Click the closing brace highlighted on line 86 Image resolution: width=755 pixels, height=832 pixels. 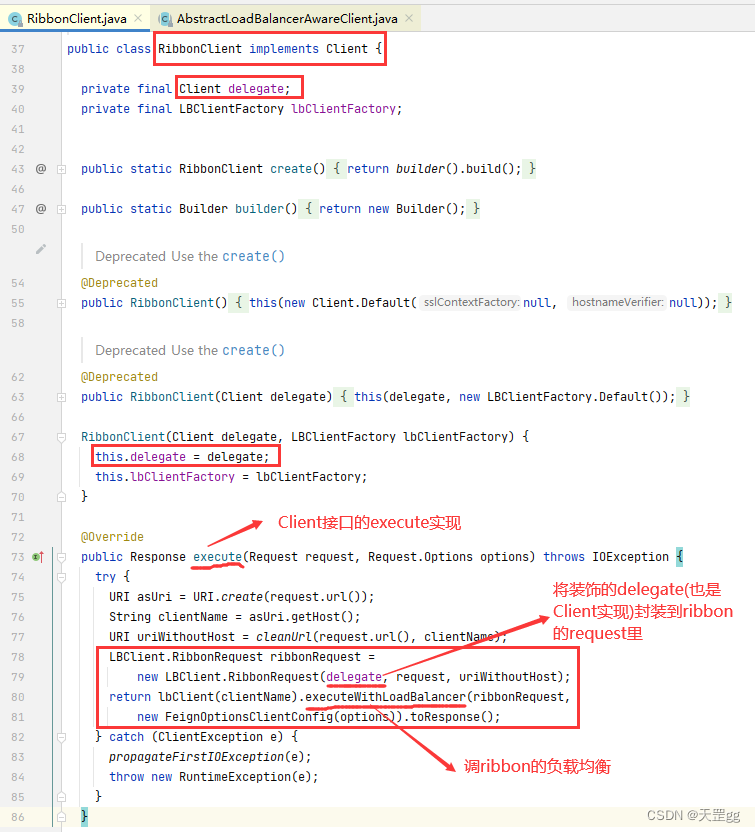tap(84, 817)
